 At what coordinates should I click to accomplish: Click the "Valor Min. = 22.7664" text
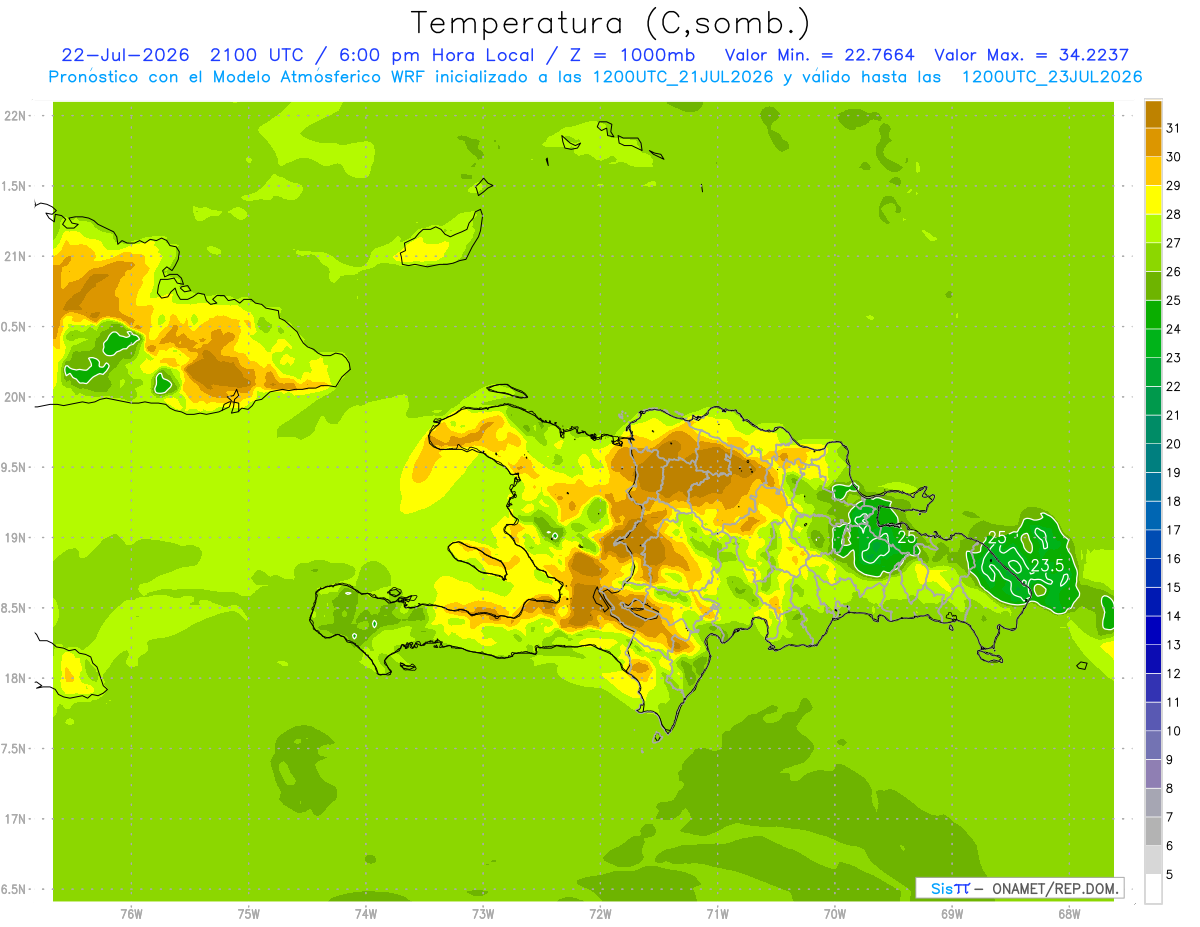coord(820,55)
